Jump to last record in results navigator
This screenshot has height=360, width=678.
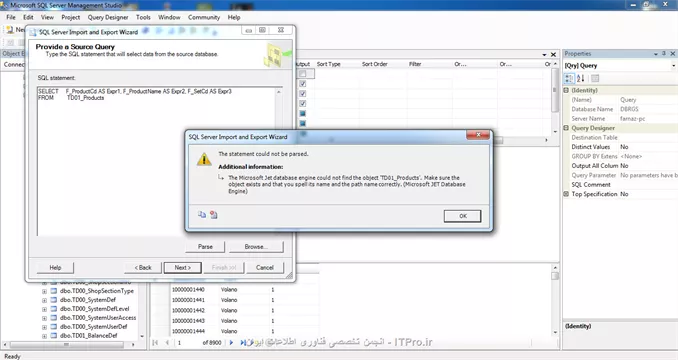click(243, 342)
